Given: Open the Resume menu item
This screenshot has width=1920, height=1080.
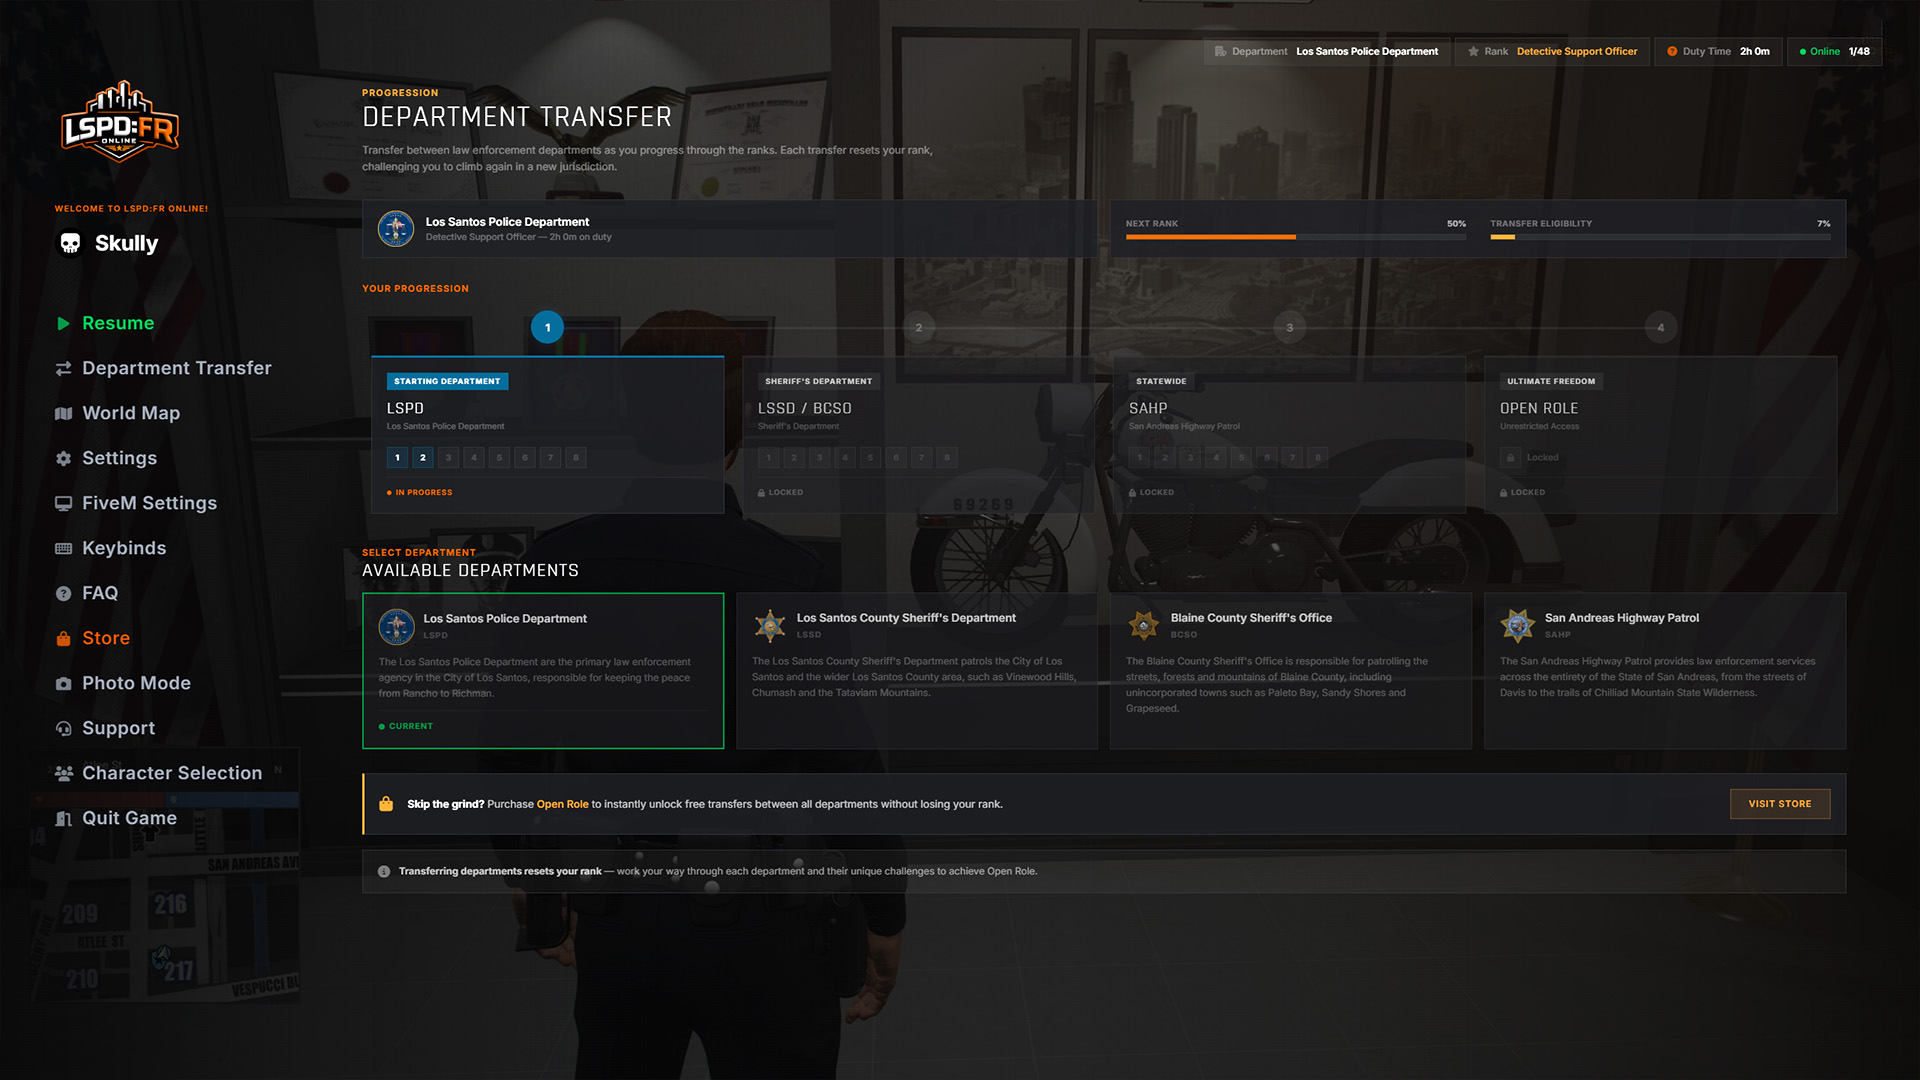Looking at the screenshot, I should click(x=105, y=323).
